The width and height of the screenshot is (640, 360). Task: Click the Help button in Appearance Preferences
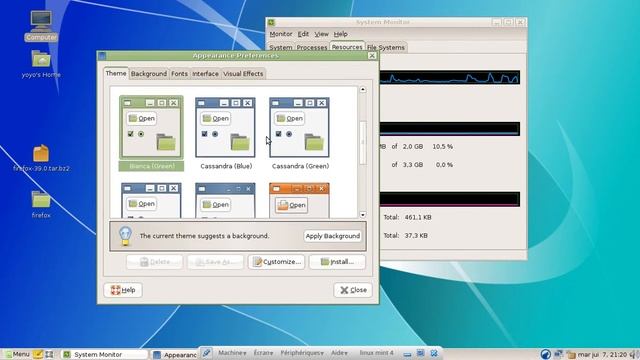(123, 290)
